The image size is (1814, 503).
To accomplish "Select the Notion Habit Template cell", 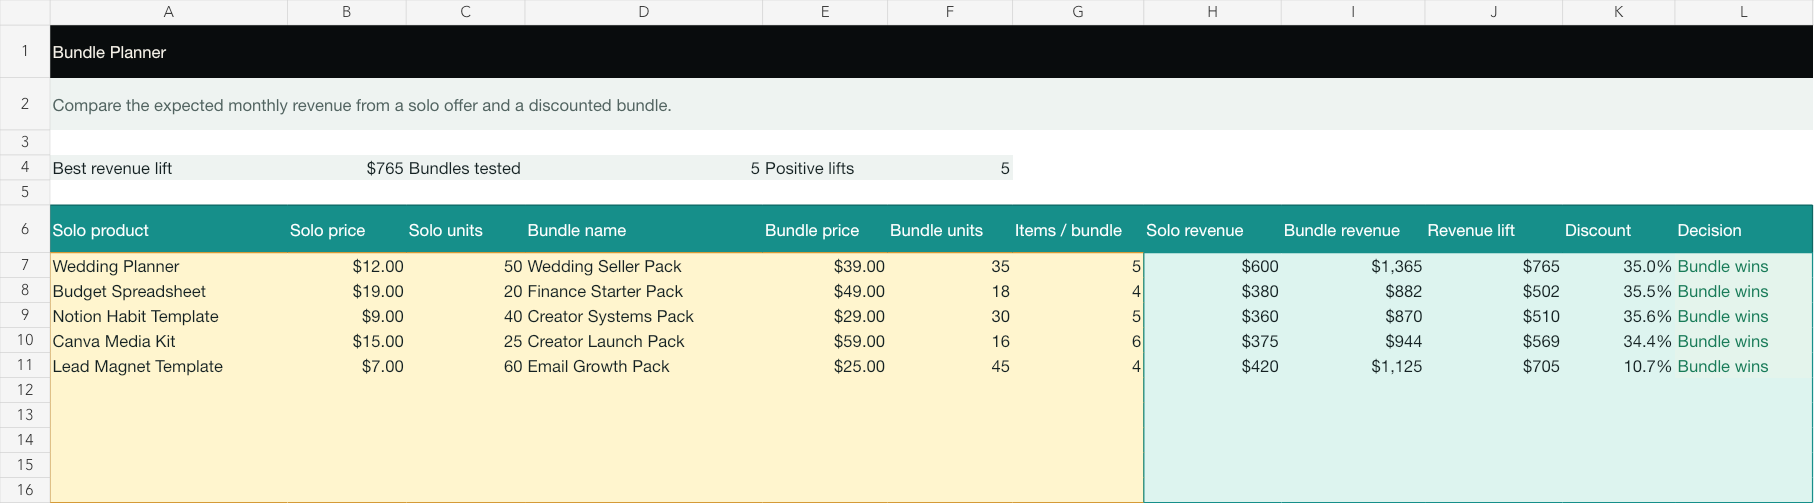I will 169,316.
